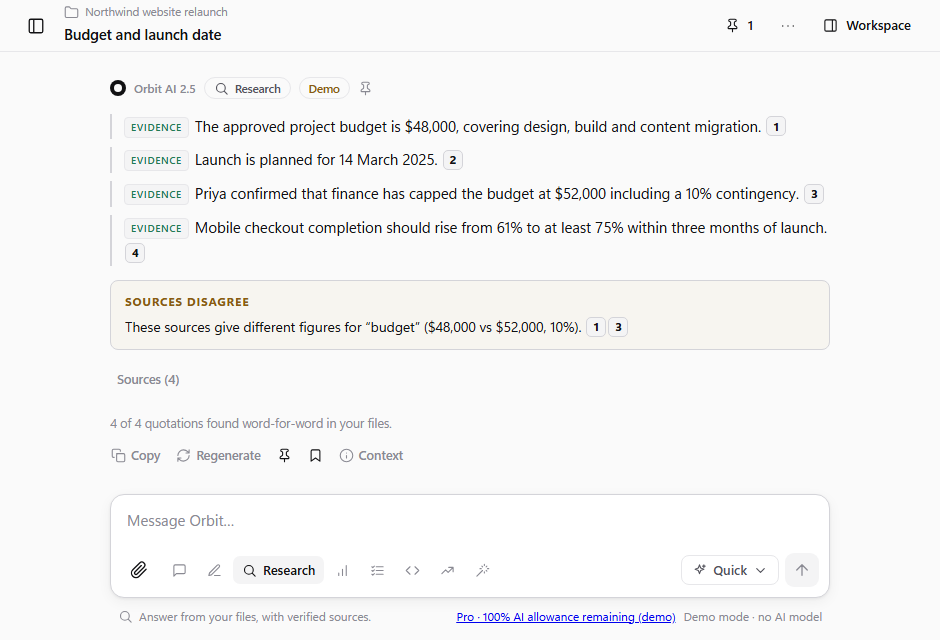
Task: Open citation 3 inside Sources Disagree box
Action: [x=618, y=327]
